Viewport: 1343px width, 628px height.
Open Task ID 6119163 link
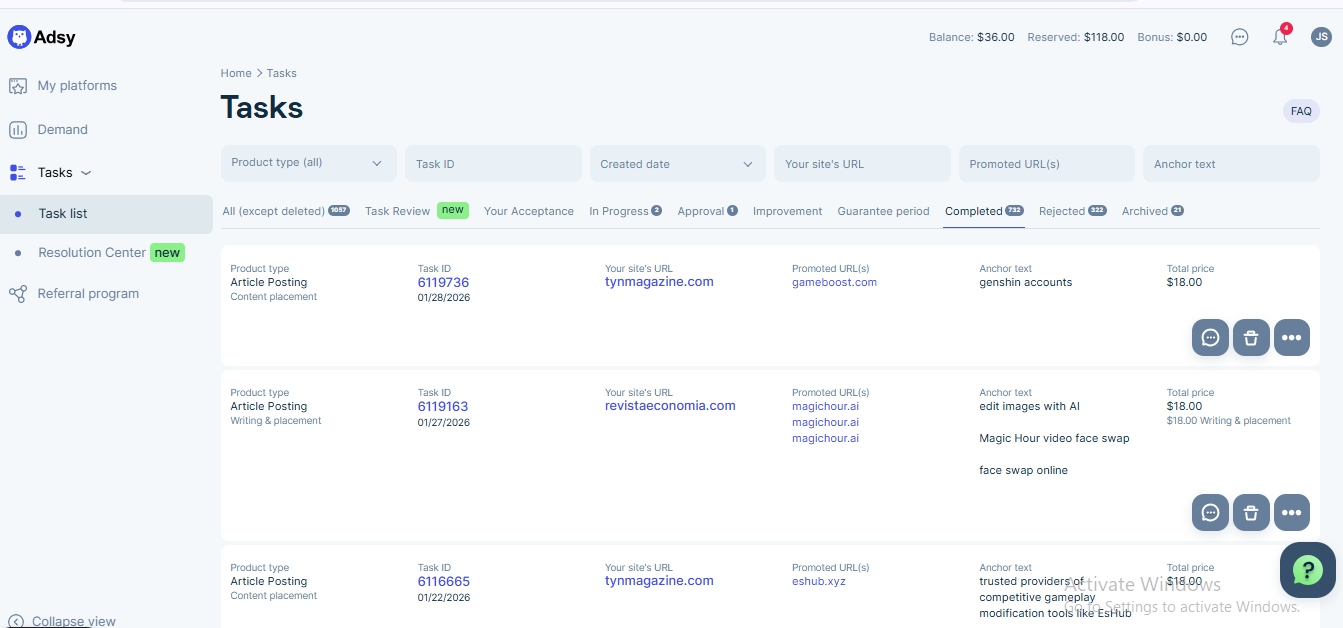(443, 406)
